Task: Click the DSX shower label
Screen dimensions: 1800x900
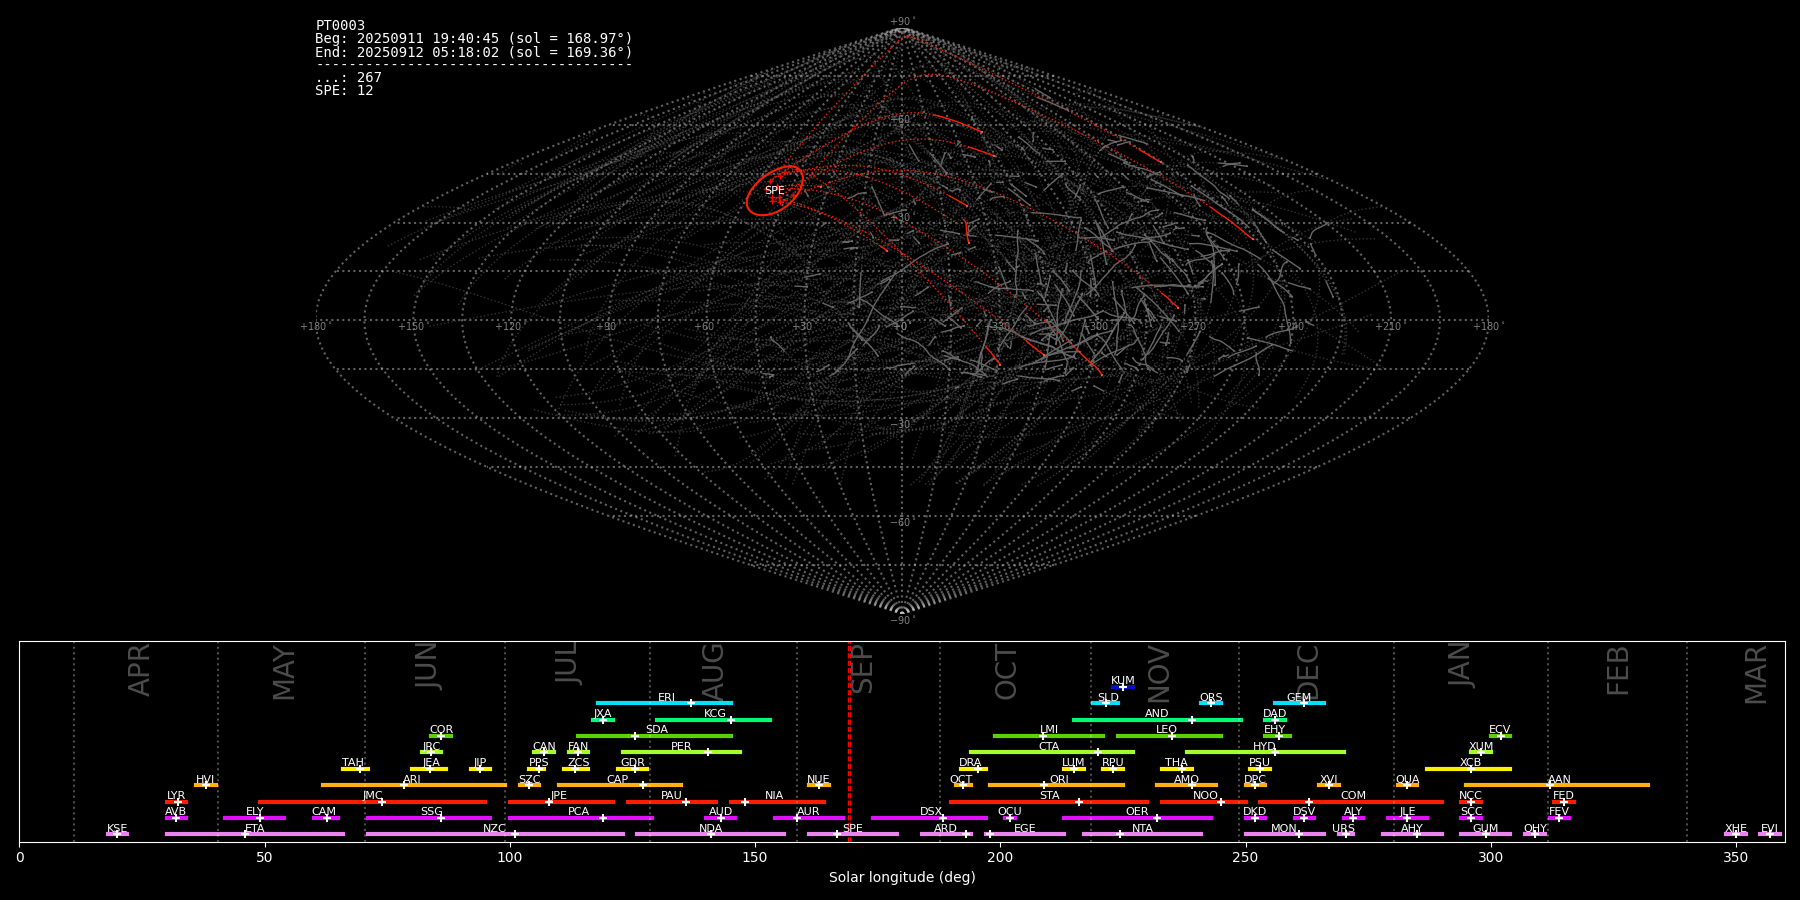Action: tap(931, 811)
